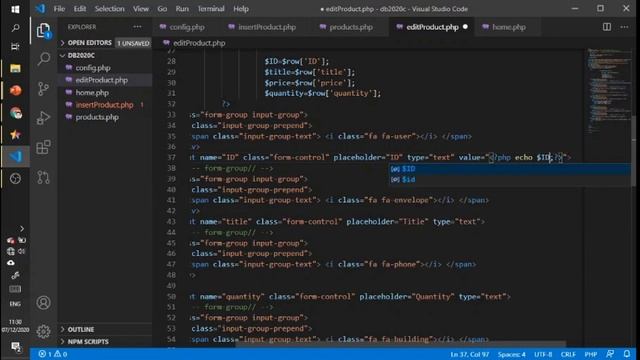
Task: Open the Extensions view
Action: coord(43,147)
